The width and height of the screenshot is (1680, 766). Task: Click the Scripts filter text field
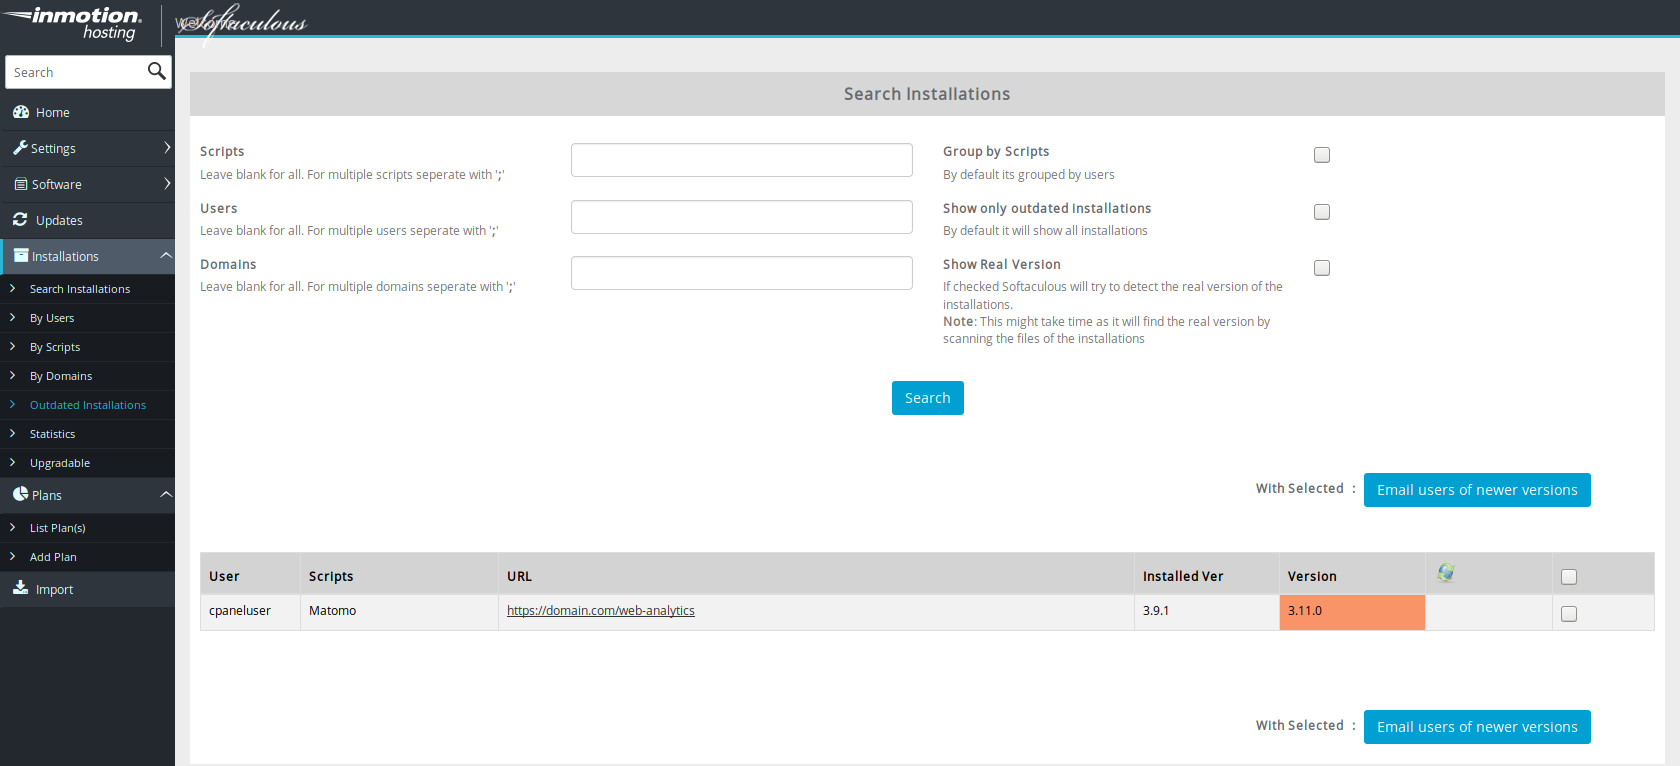point(741,160)
